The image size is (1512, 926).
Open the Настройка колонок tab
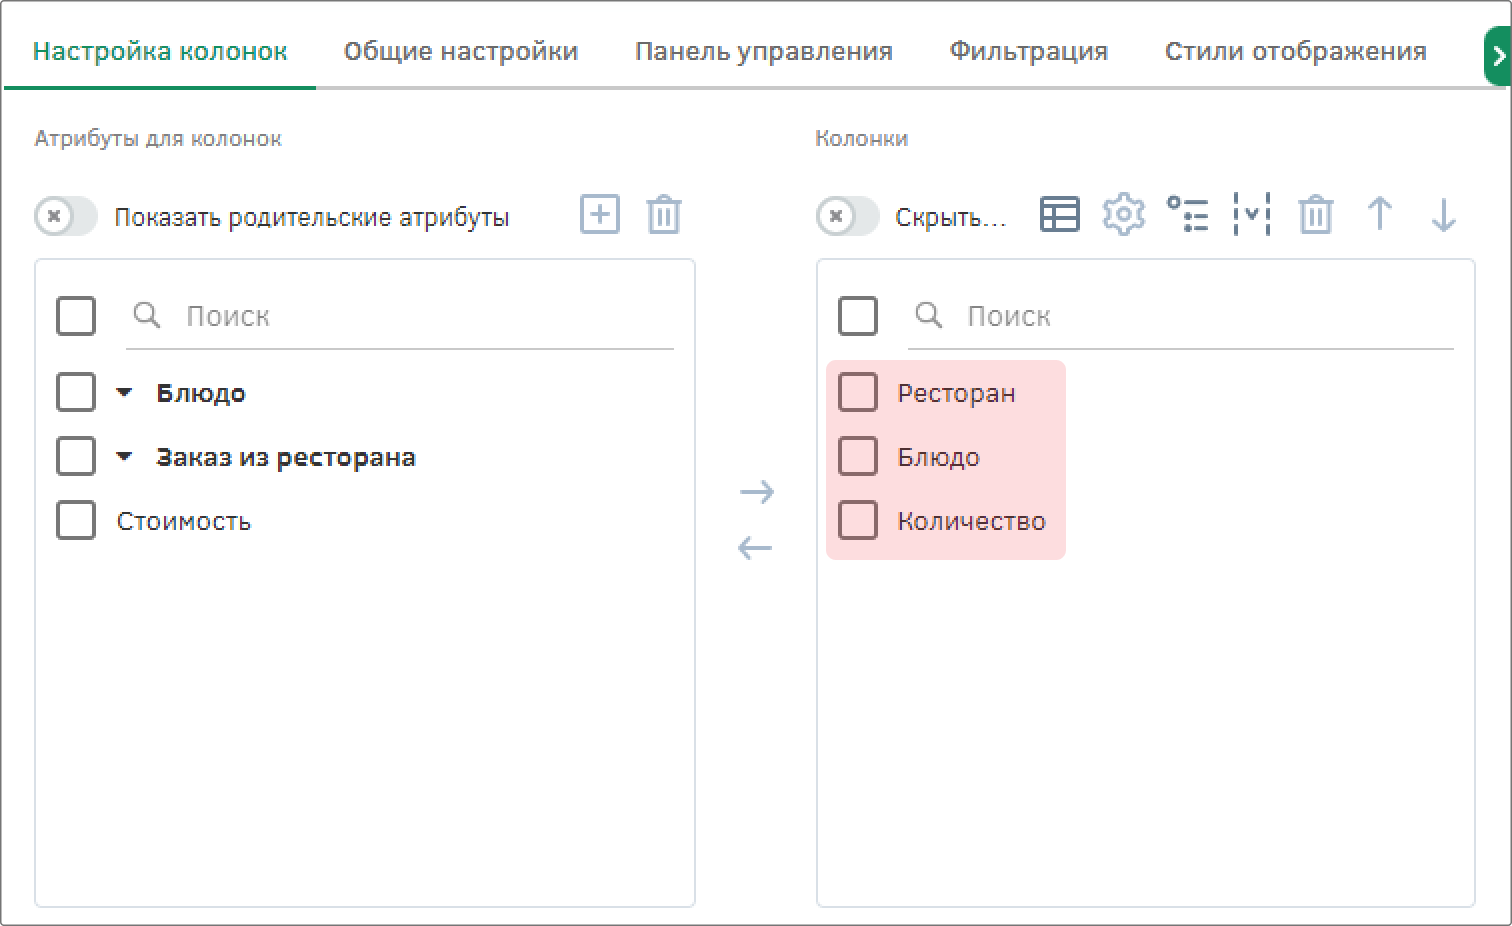click(x=160, y=52)
